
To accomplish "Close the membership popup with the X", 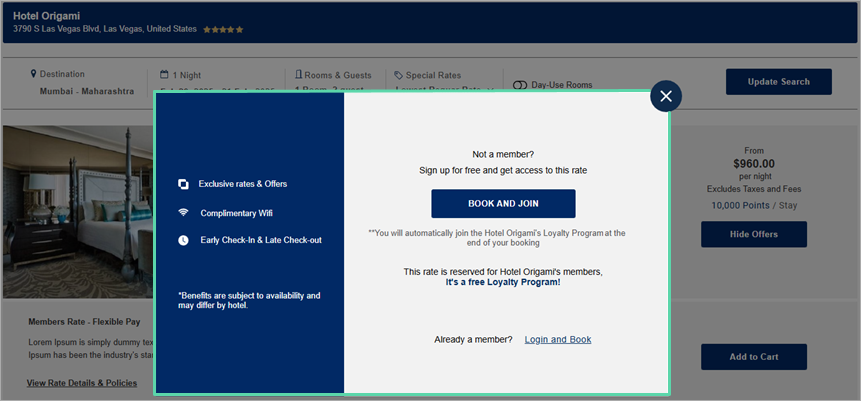I will point(666,96).
